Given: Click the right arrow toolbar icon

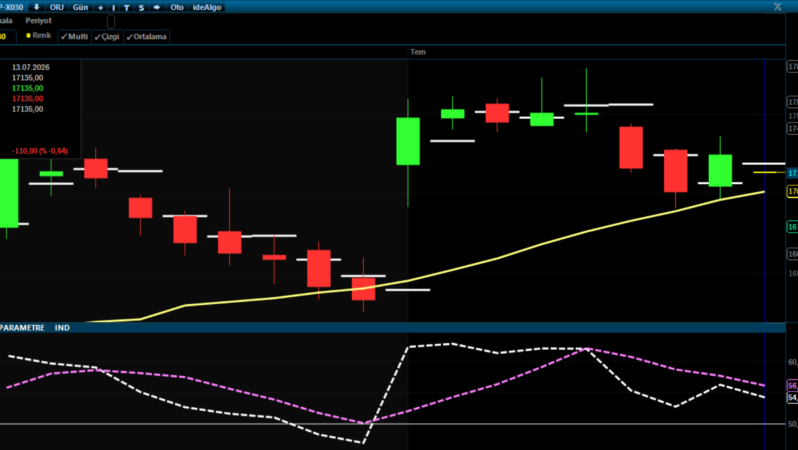Looking at the screenshot, I should (x=157, y=7).
